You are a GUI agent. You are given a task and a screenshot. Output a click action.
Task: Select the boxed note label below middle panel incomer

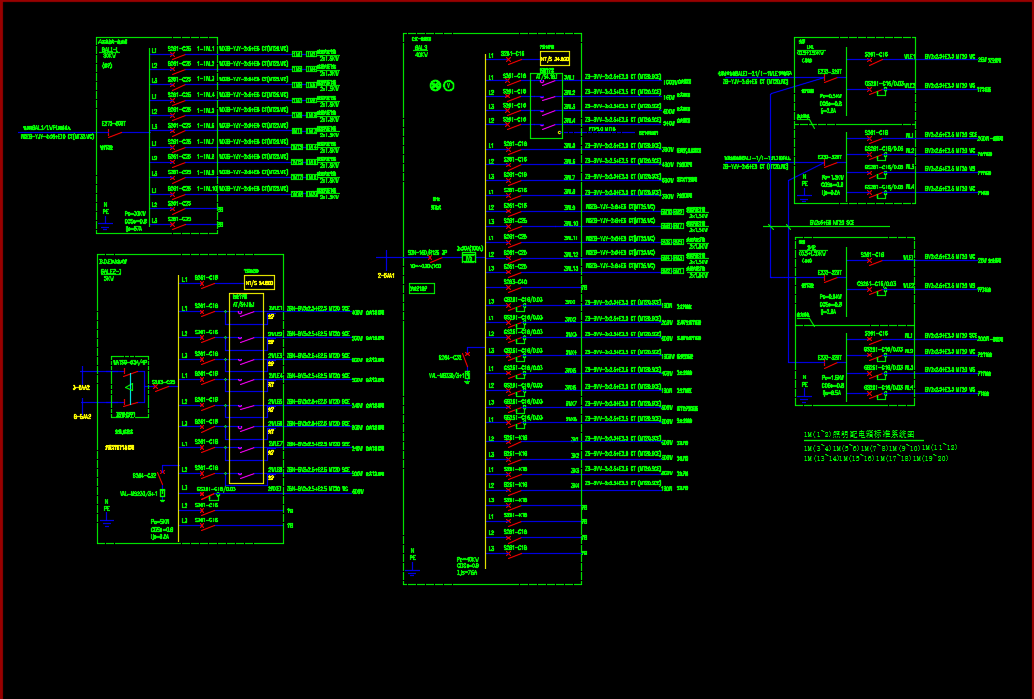[x=422, y=289]
